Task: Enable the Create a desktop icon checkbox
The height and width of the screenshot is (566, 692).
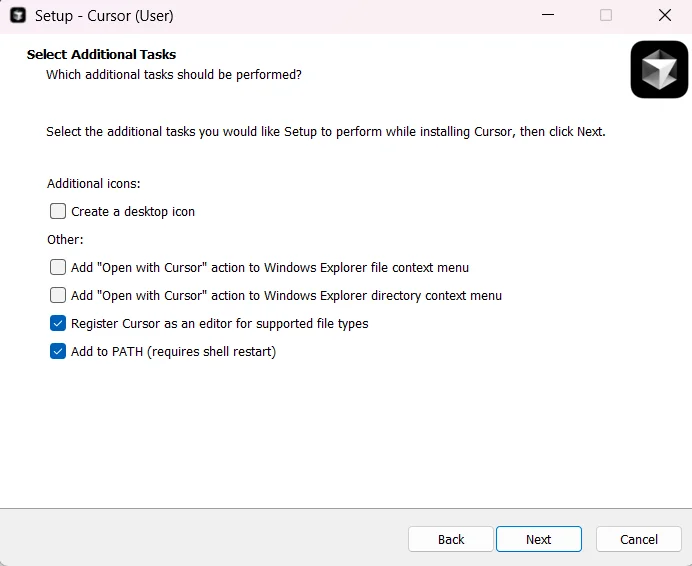Action: point(58,211)
